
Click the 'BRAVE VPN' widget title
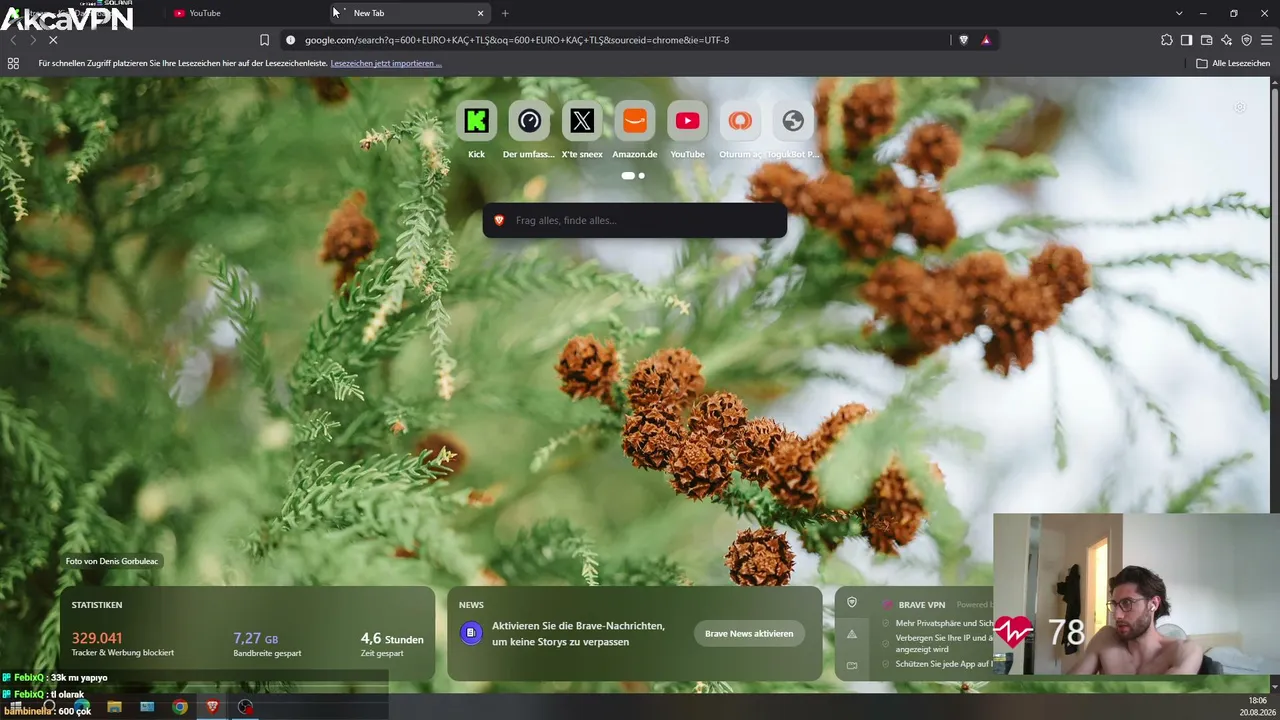coord(922,605)
